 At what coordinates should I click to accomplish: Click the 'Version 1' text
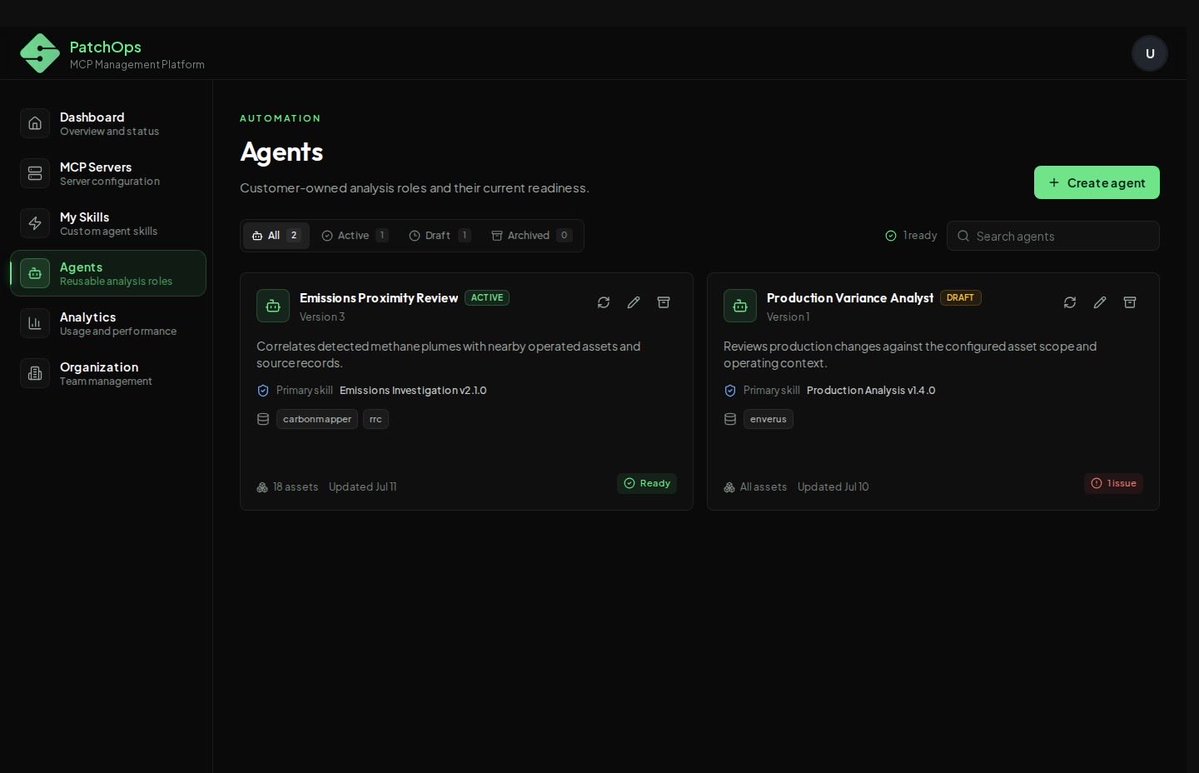coord(788,317)
